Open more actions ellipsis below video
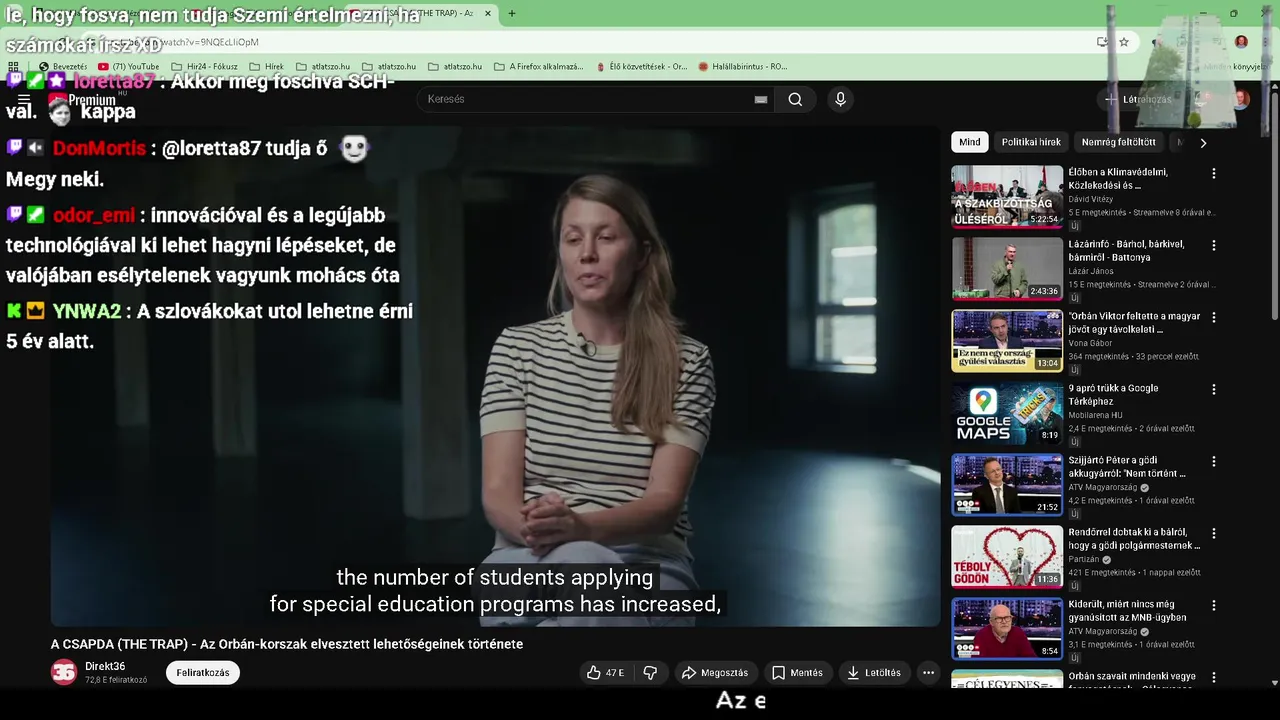1280x720 pixels. (x=928, y=673)
